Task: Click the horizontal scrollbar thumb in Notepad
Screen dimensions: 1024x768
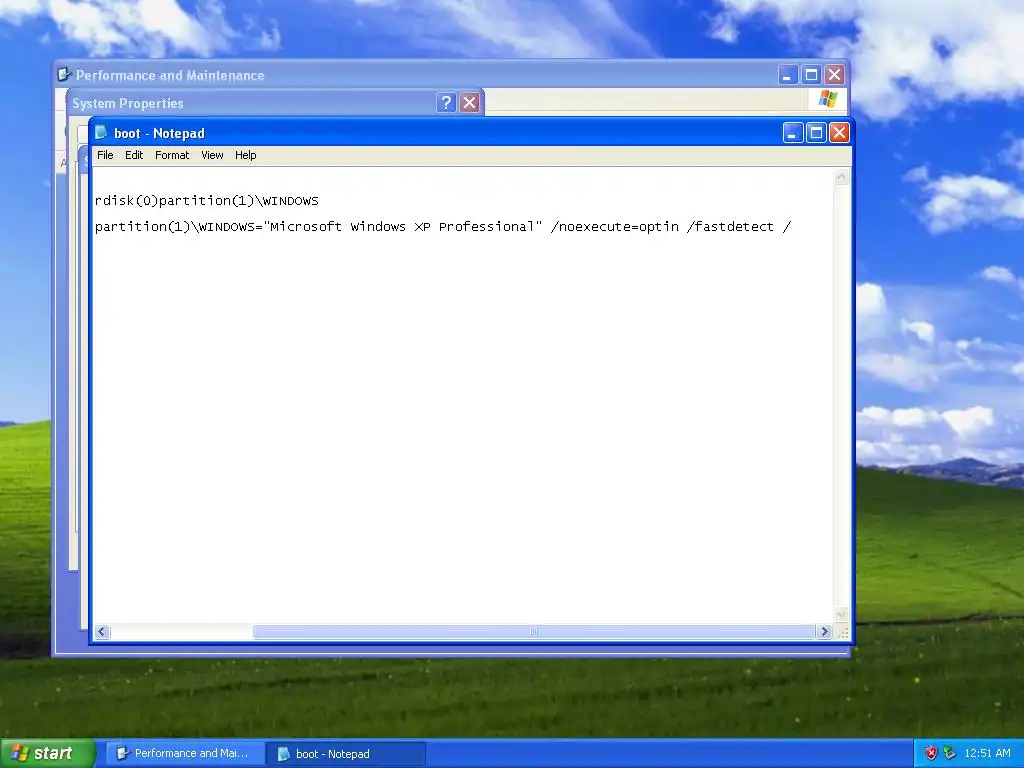Action: coord(534,632)
